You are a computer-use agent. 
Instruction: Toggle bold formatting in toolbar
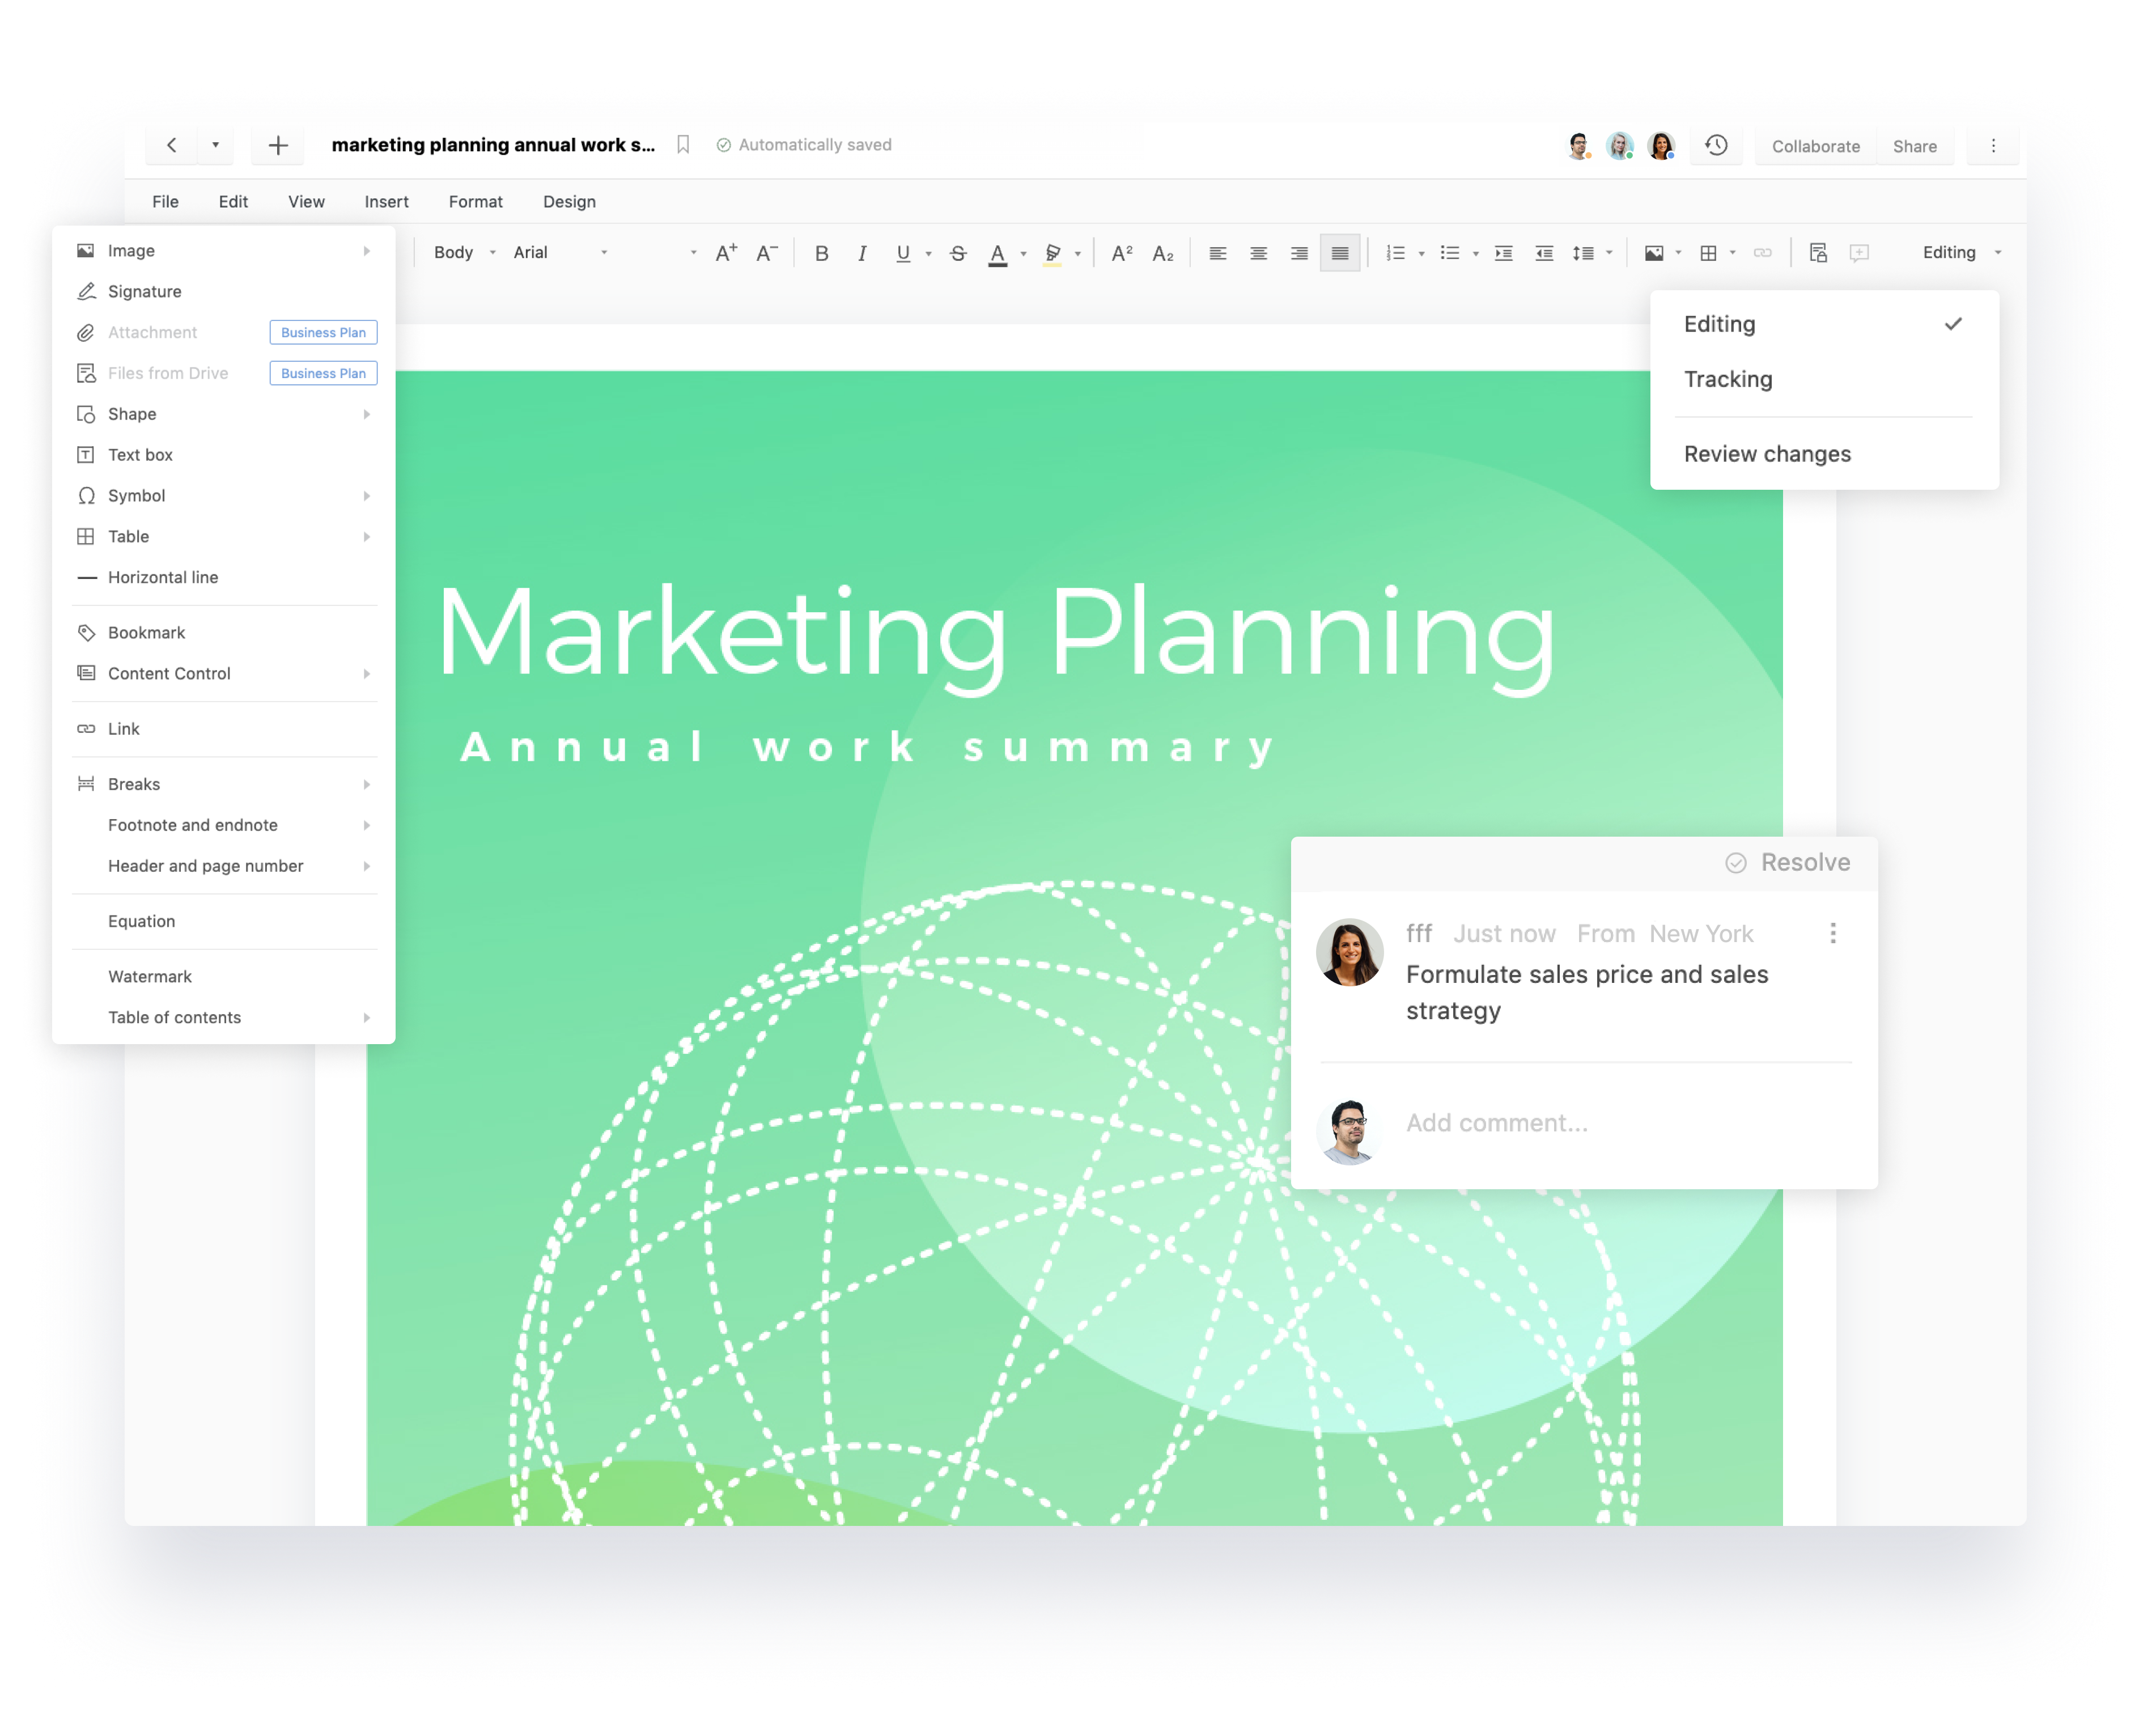tap(821, 253)
